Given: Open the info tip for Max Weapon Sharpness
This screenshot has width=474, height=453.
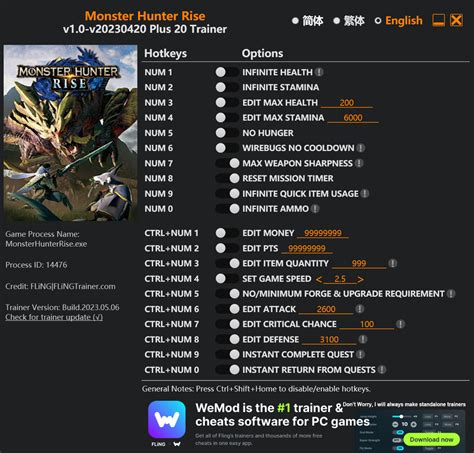Looking at the screenshot, I should tap(359, 163).
